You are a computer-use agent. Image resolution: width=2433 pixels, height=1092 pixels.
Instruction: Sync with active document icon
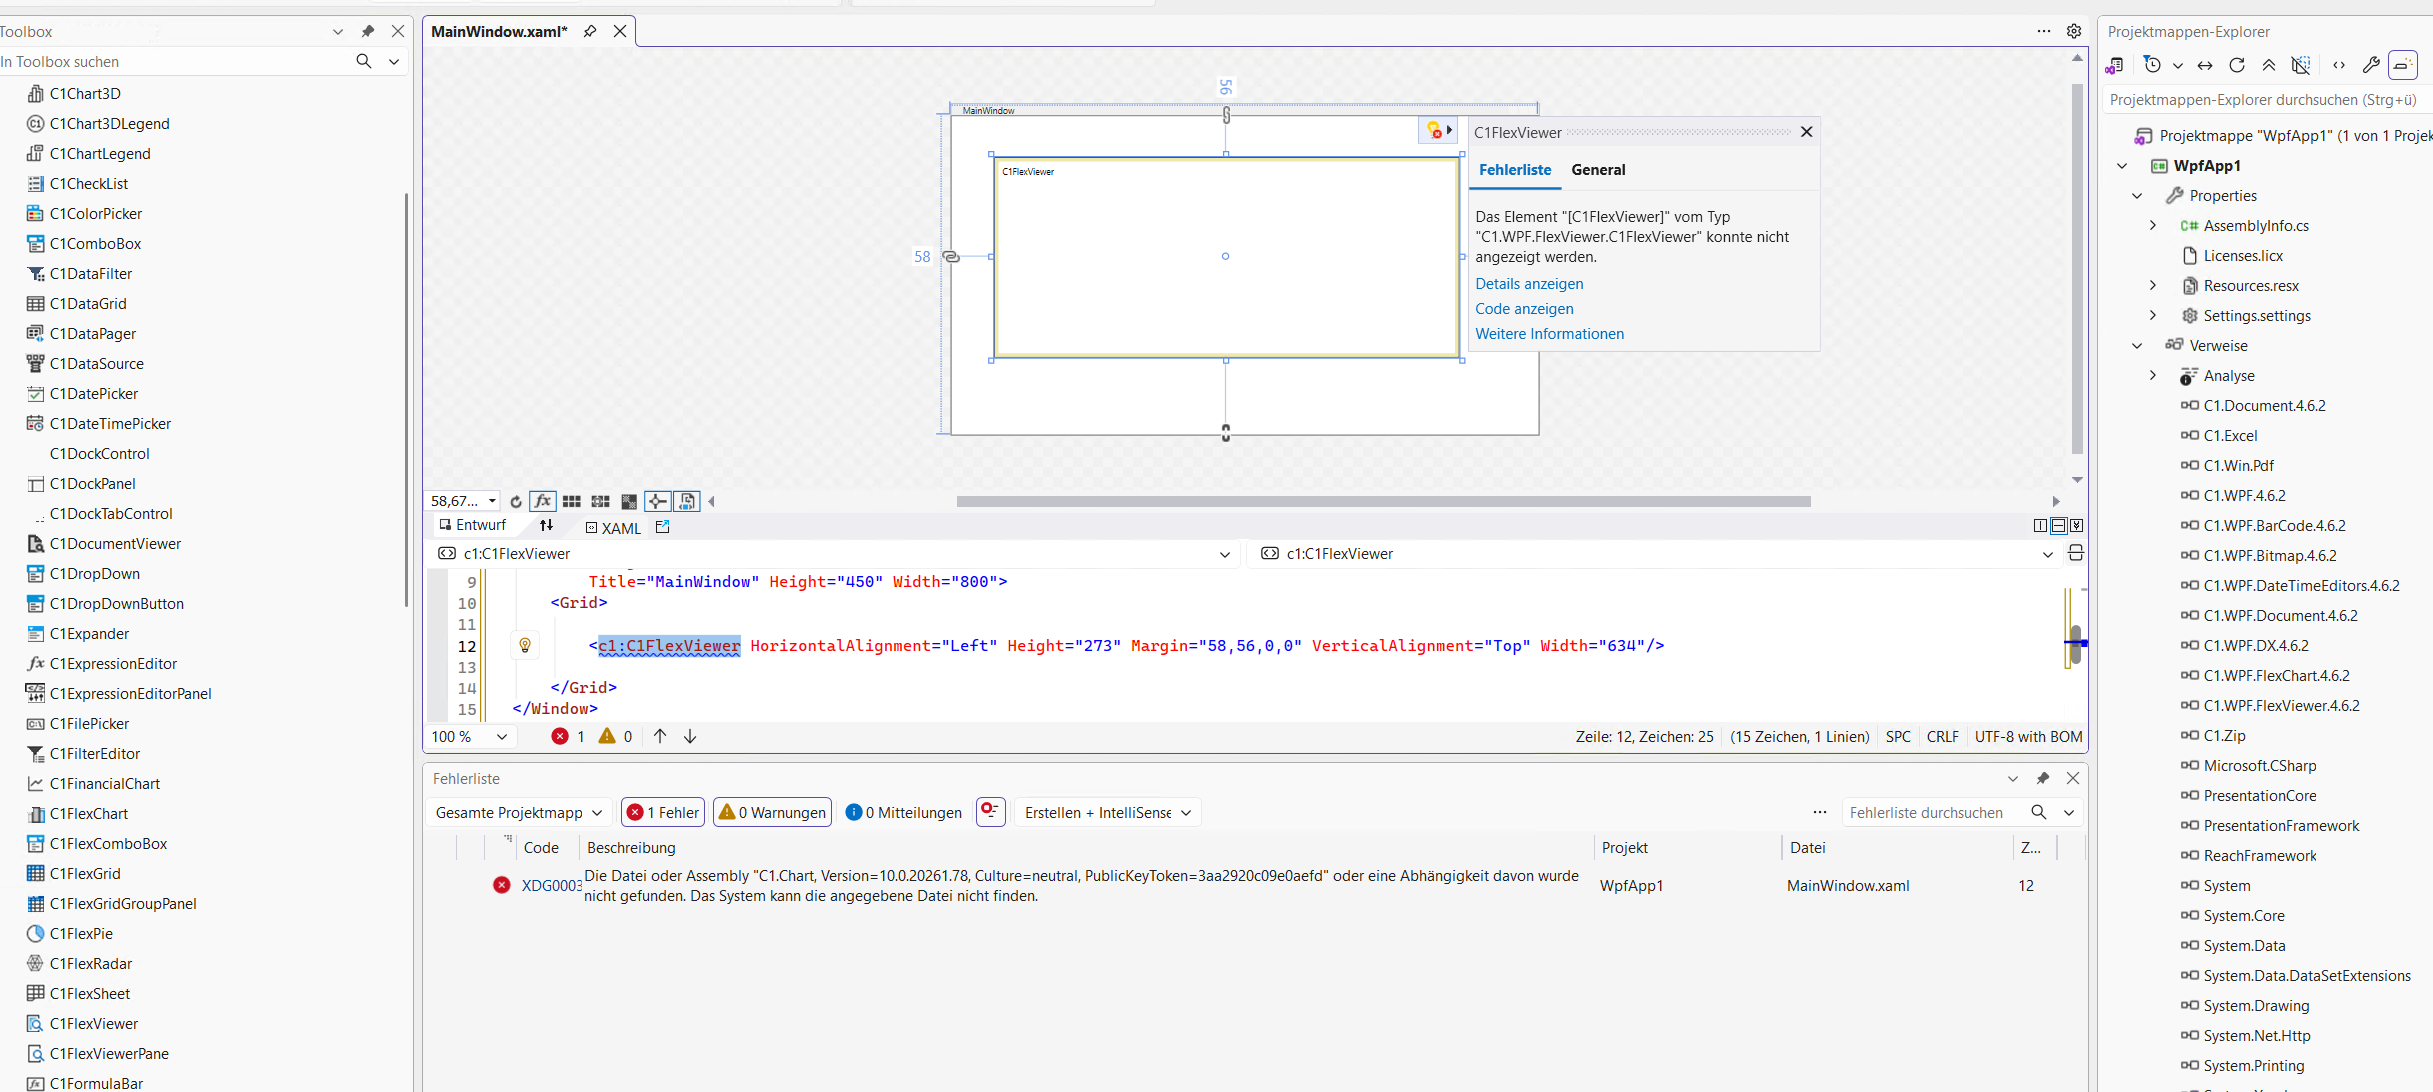(2205, 66)
